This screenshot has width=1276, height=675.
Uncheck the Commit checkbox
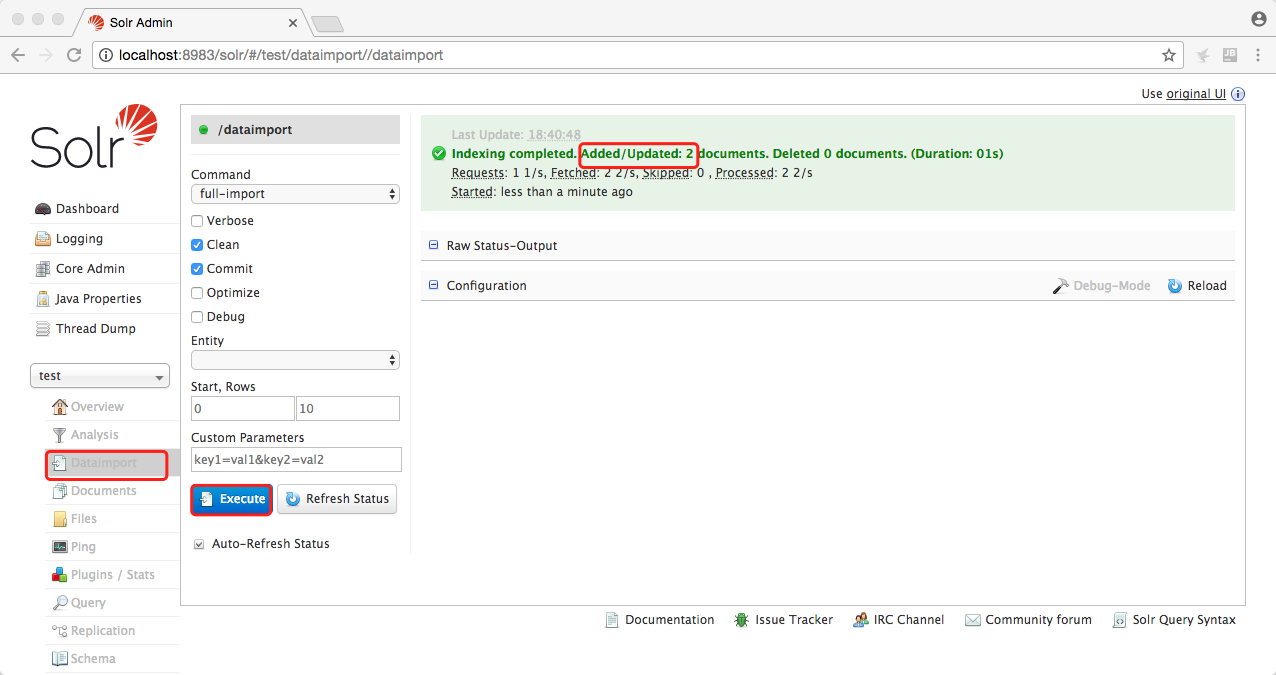tap(197, 269)
